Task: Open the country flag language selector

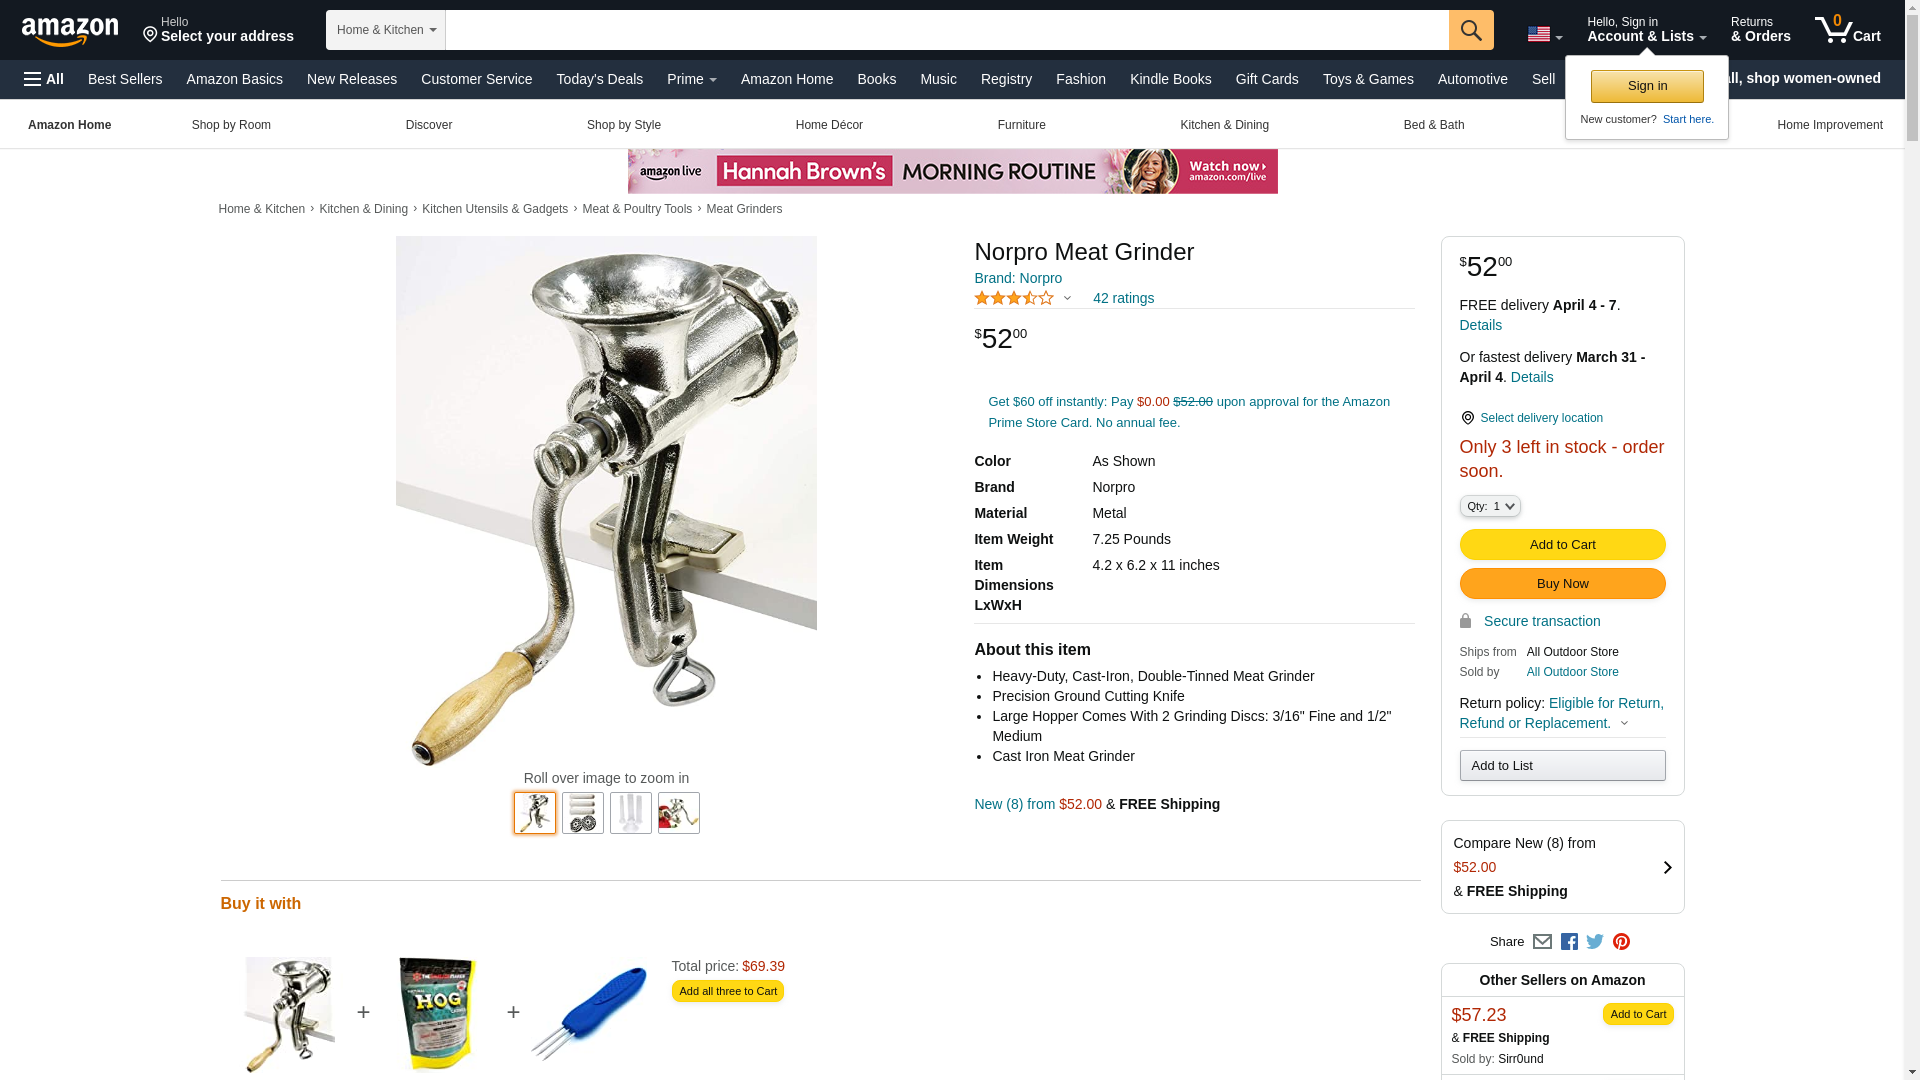Action: pyautogui.click(x=1545, y=35)
